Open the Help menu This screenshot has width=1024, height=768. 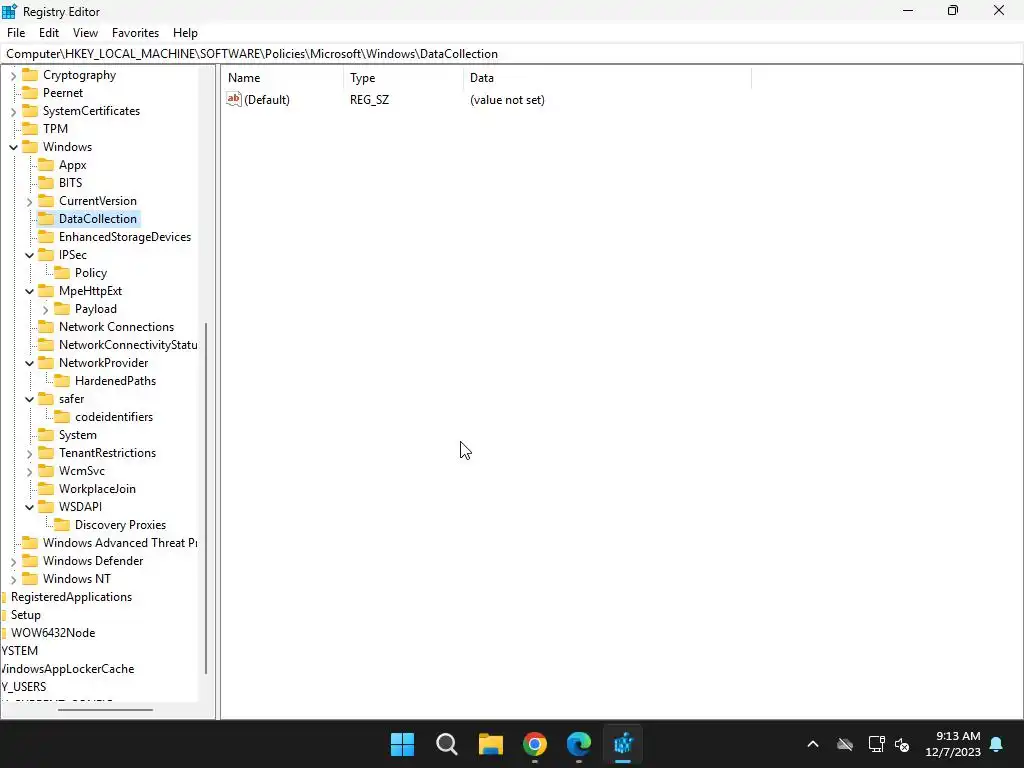pos(185,33)
